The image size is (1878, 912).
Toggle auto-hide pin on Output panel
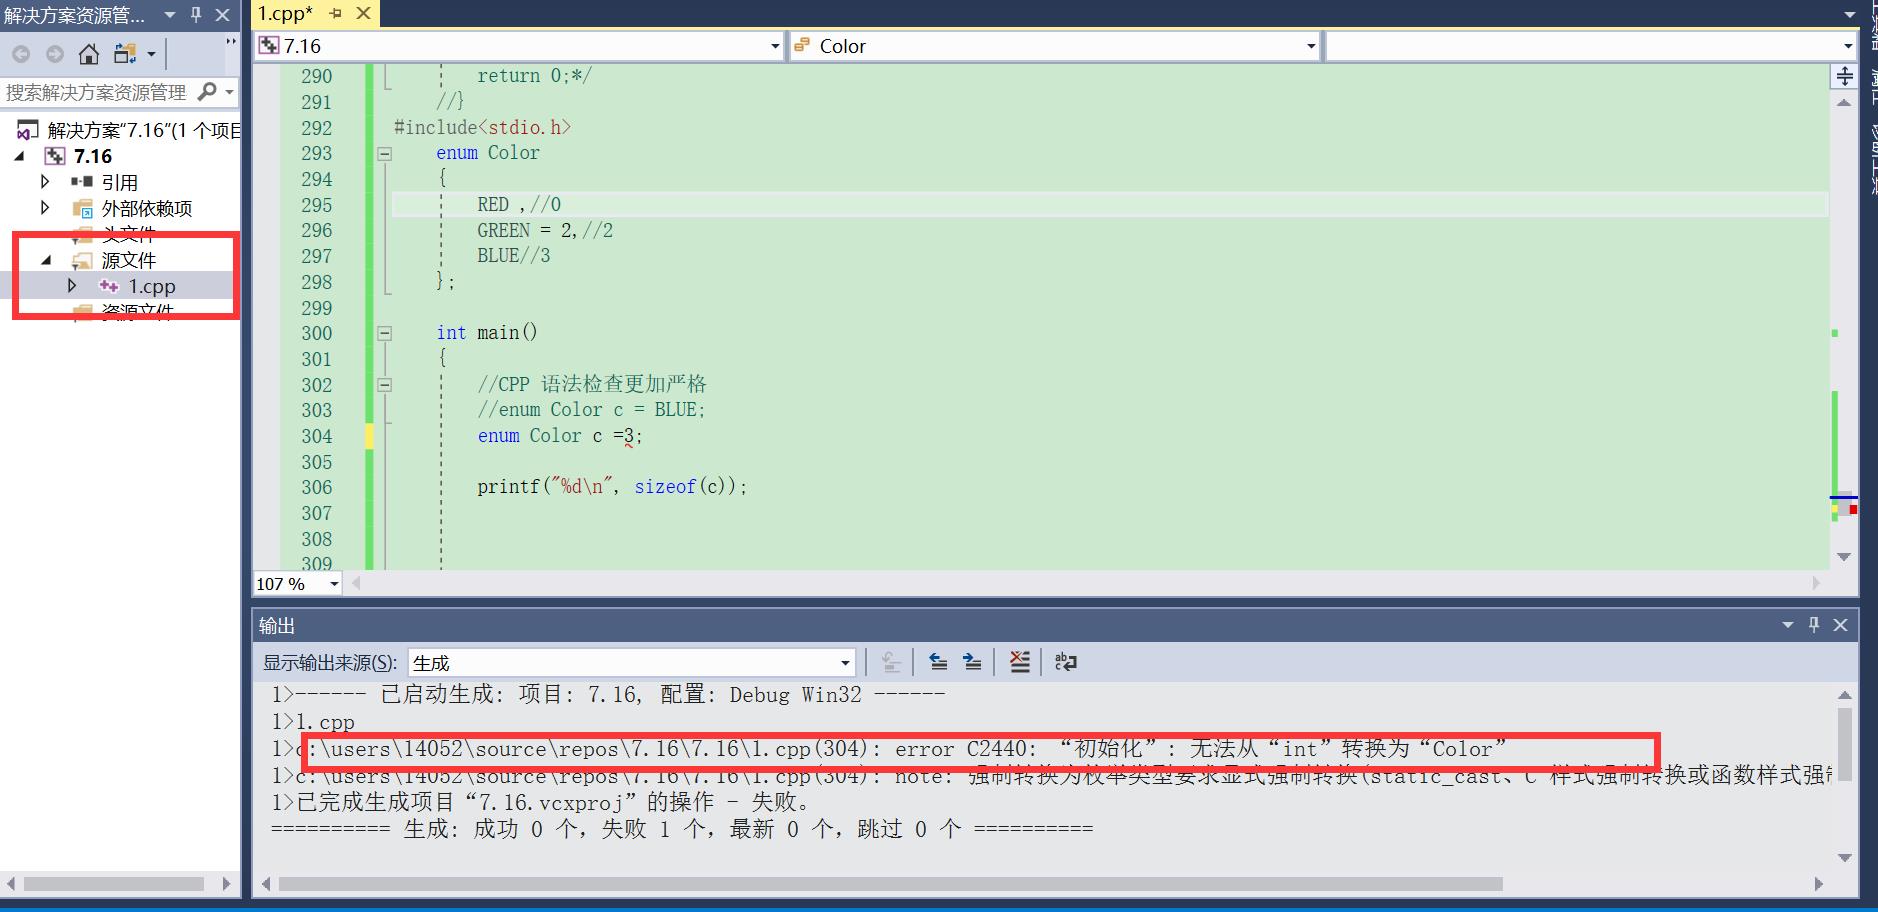(1814, 625)
